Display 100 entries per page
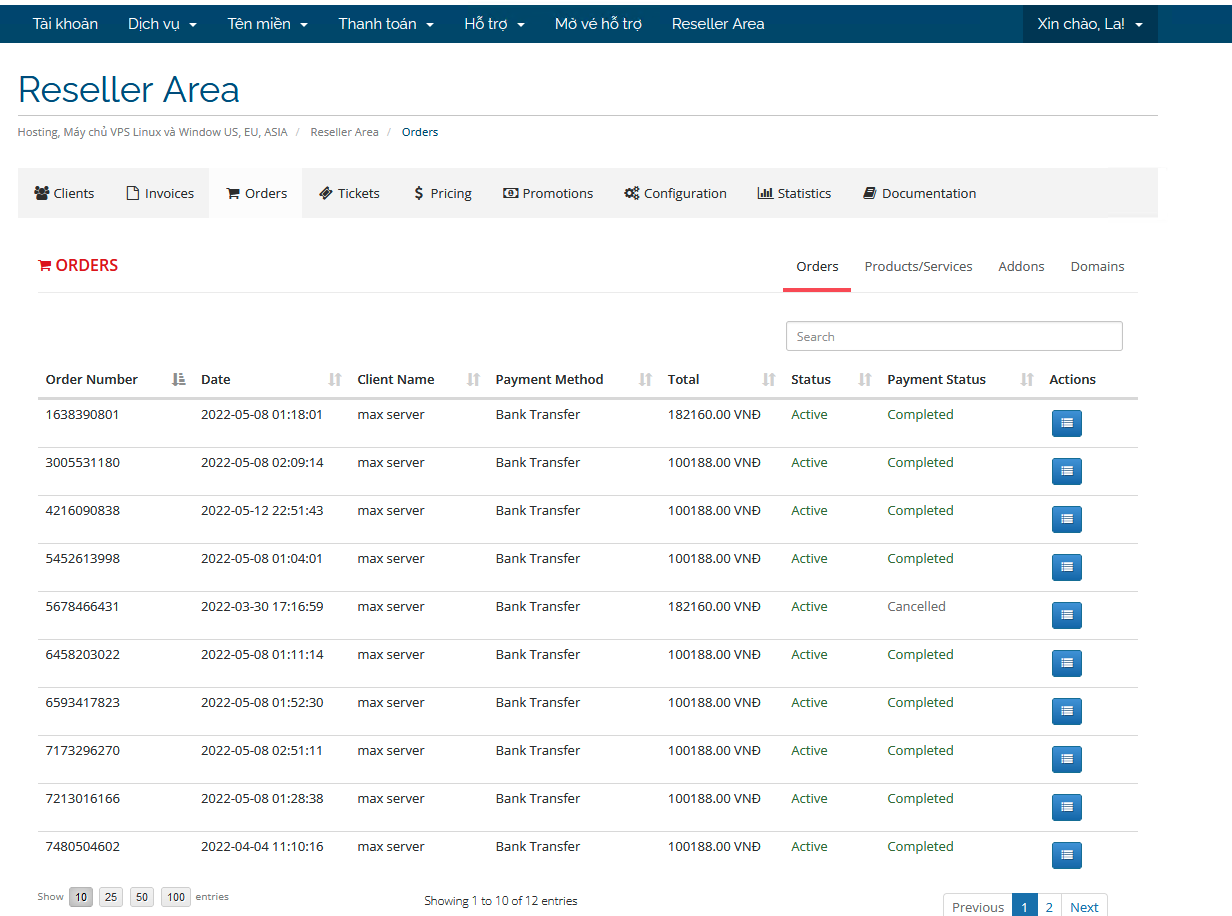1232x916 pixels. 176,897
